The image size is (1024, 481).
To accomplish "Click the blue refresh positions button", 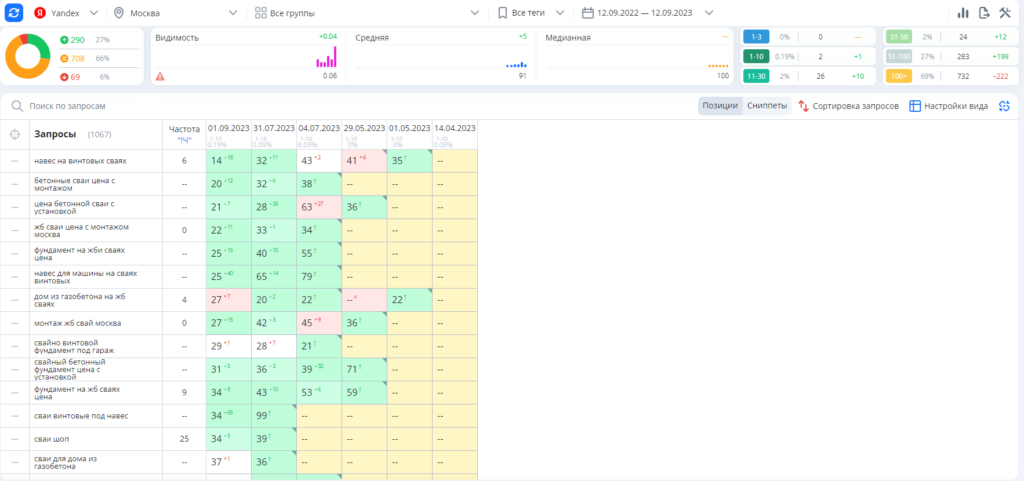I will 14,12.
